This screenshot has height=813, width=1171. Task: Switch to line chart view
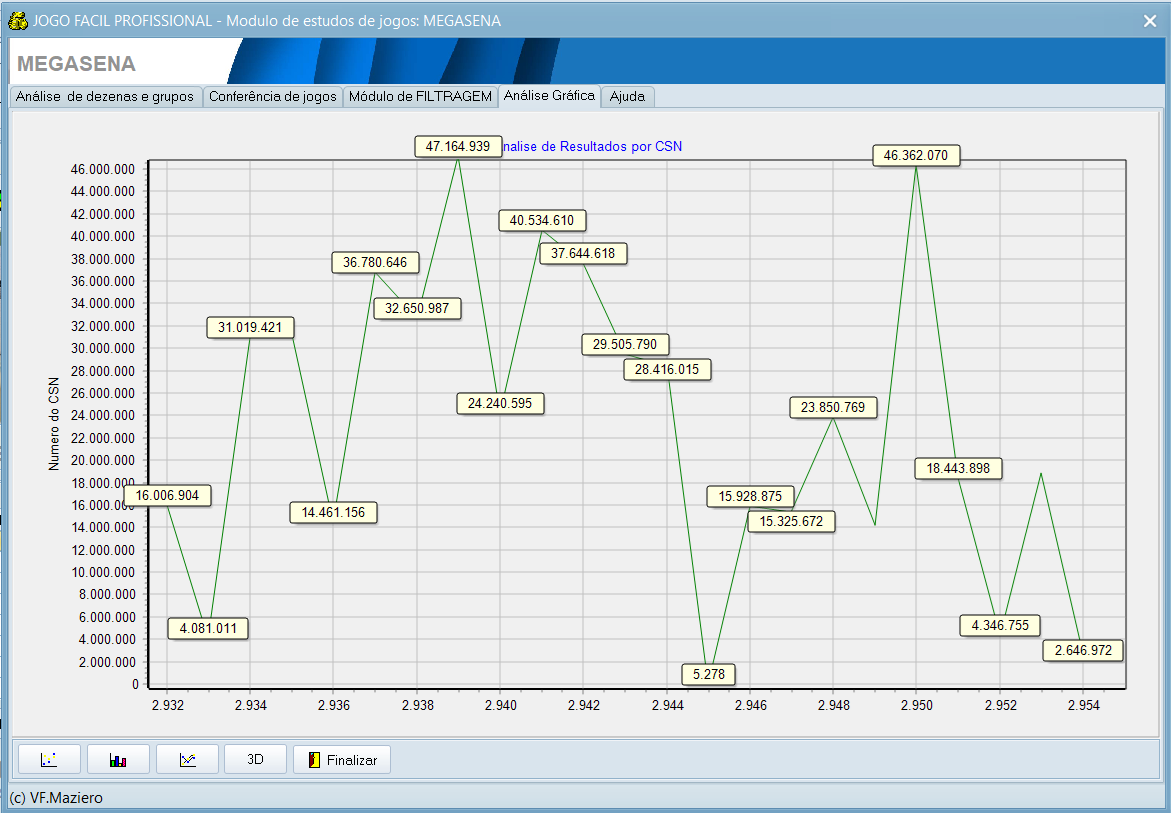coord(187,760)
